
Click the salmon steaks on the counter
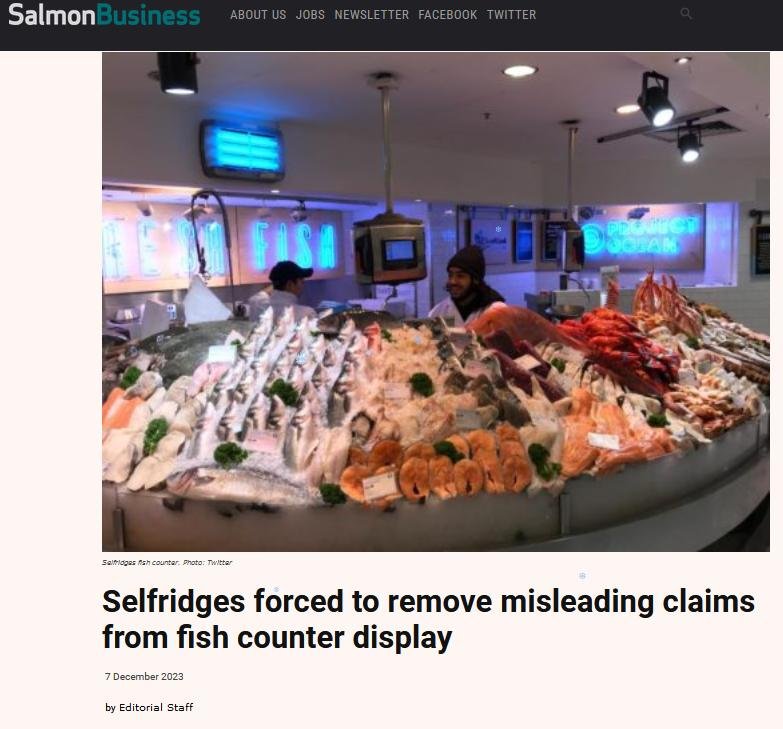439,466
